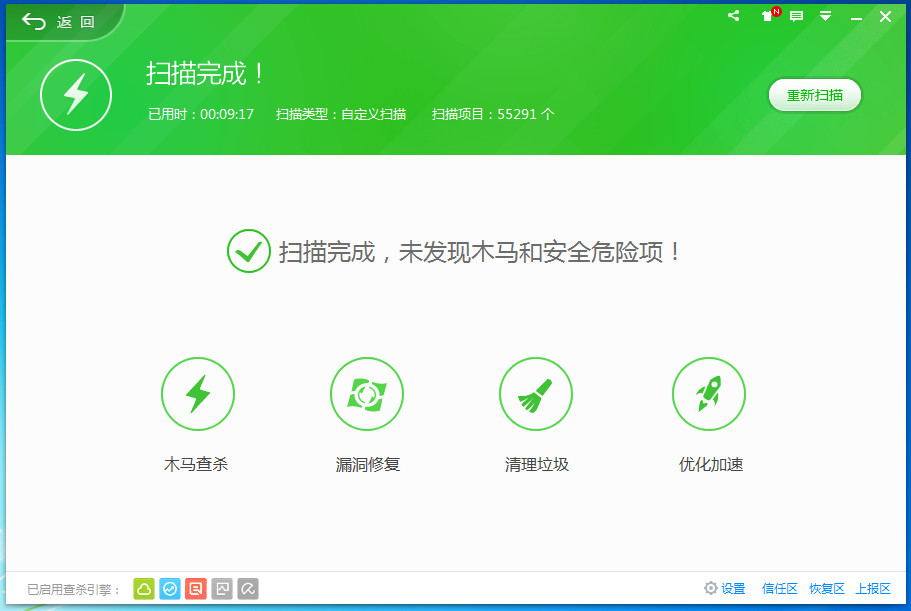Click the green checkmark result icon
The image size is (911, 611).
point(249,251)
